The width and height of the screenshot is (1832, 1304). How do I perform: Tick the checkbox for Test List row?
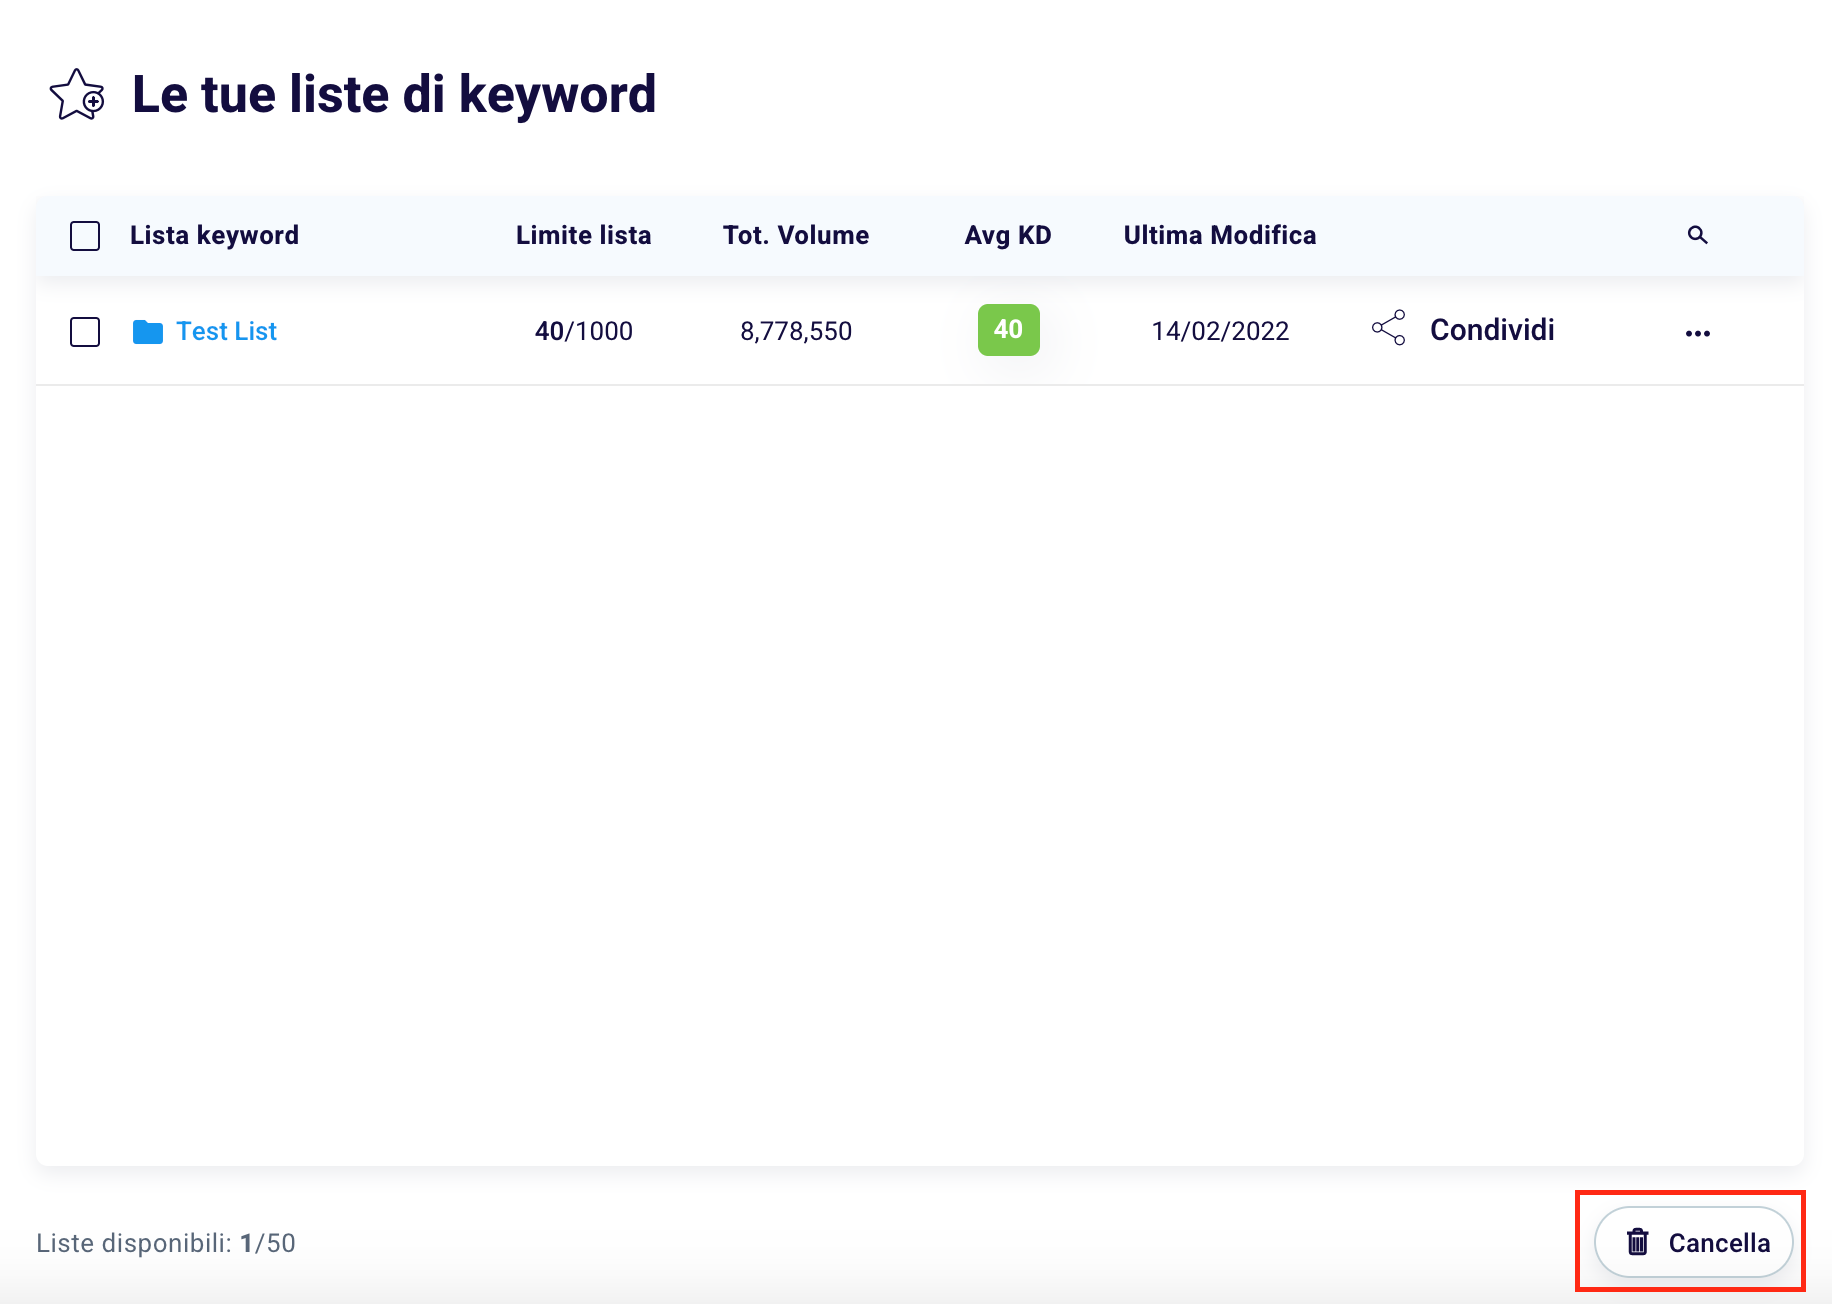[x=85, y=332]
